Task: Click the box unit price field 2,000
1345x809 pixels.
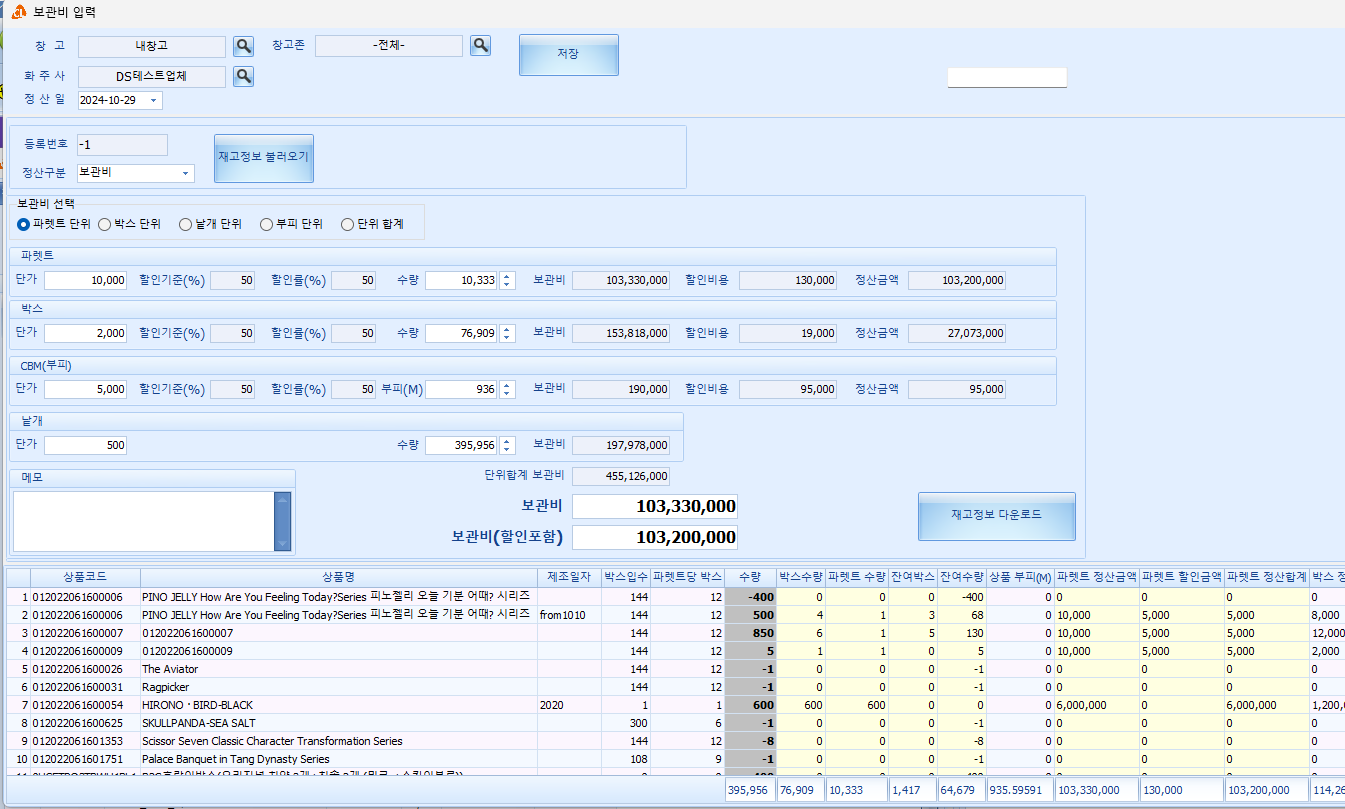Action: (x=86, y=333)
